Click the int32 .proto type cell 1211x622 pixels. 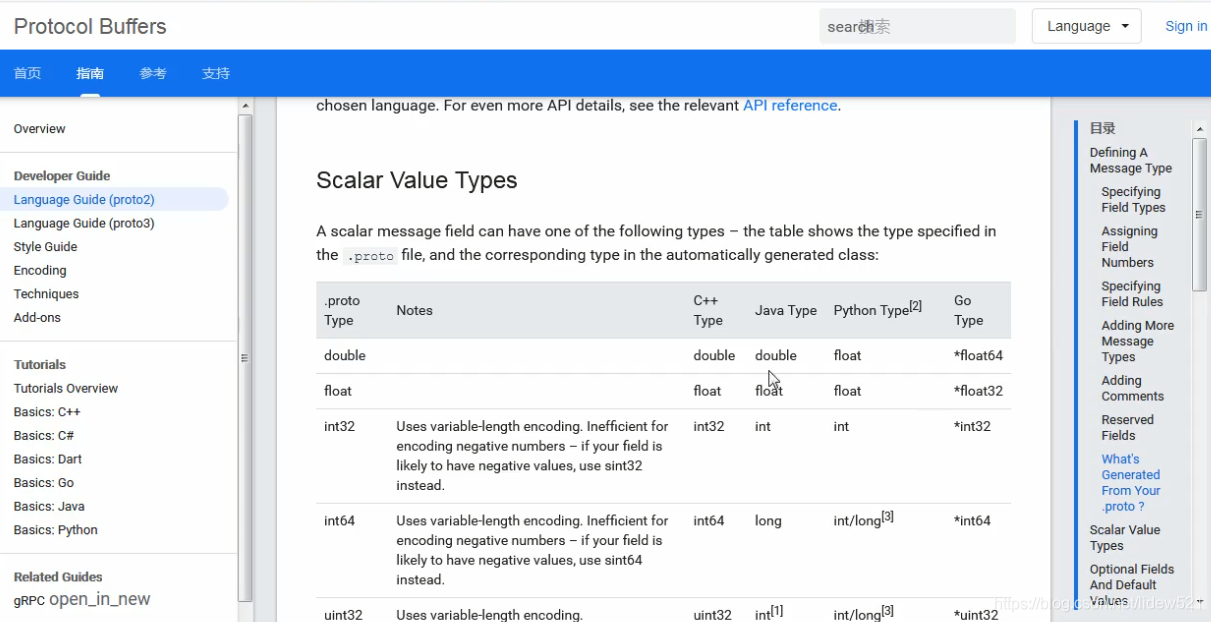coord(339,426)
